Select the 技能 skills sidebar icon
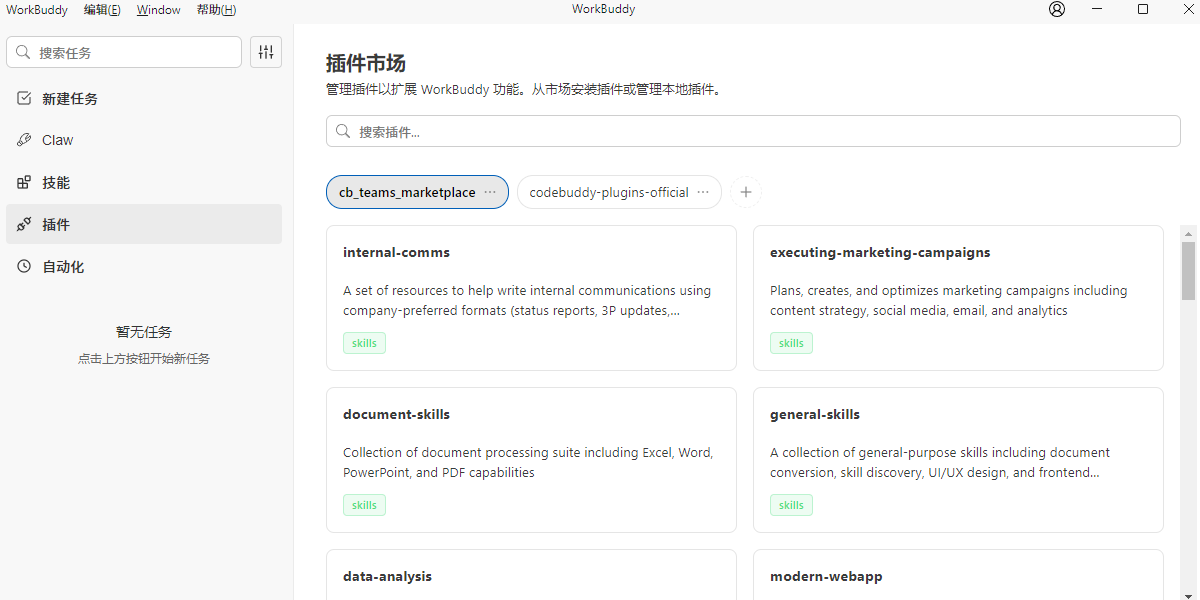 25,182
